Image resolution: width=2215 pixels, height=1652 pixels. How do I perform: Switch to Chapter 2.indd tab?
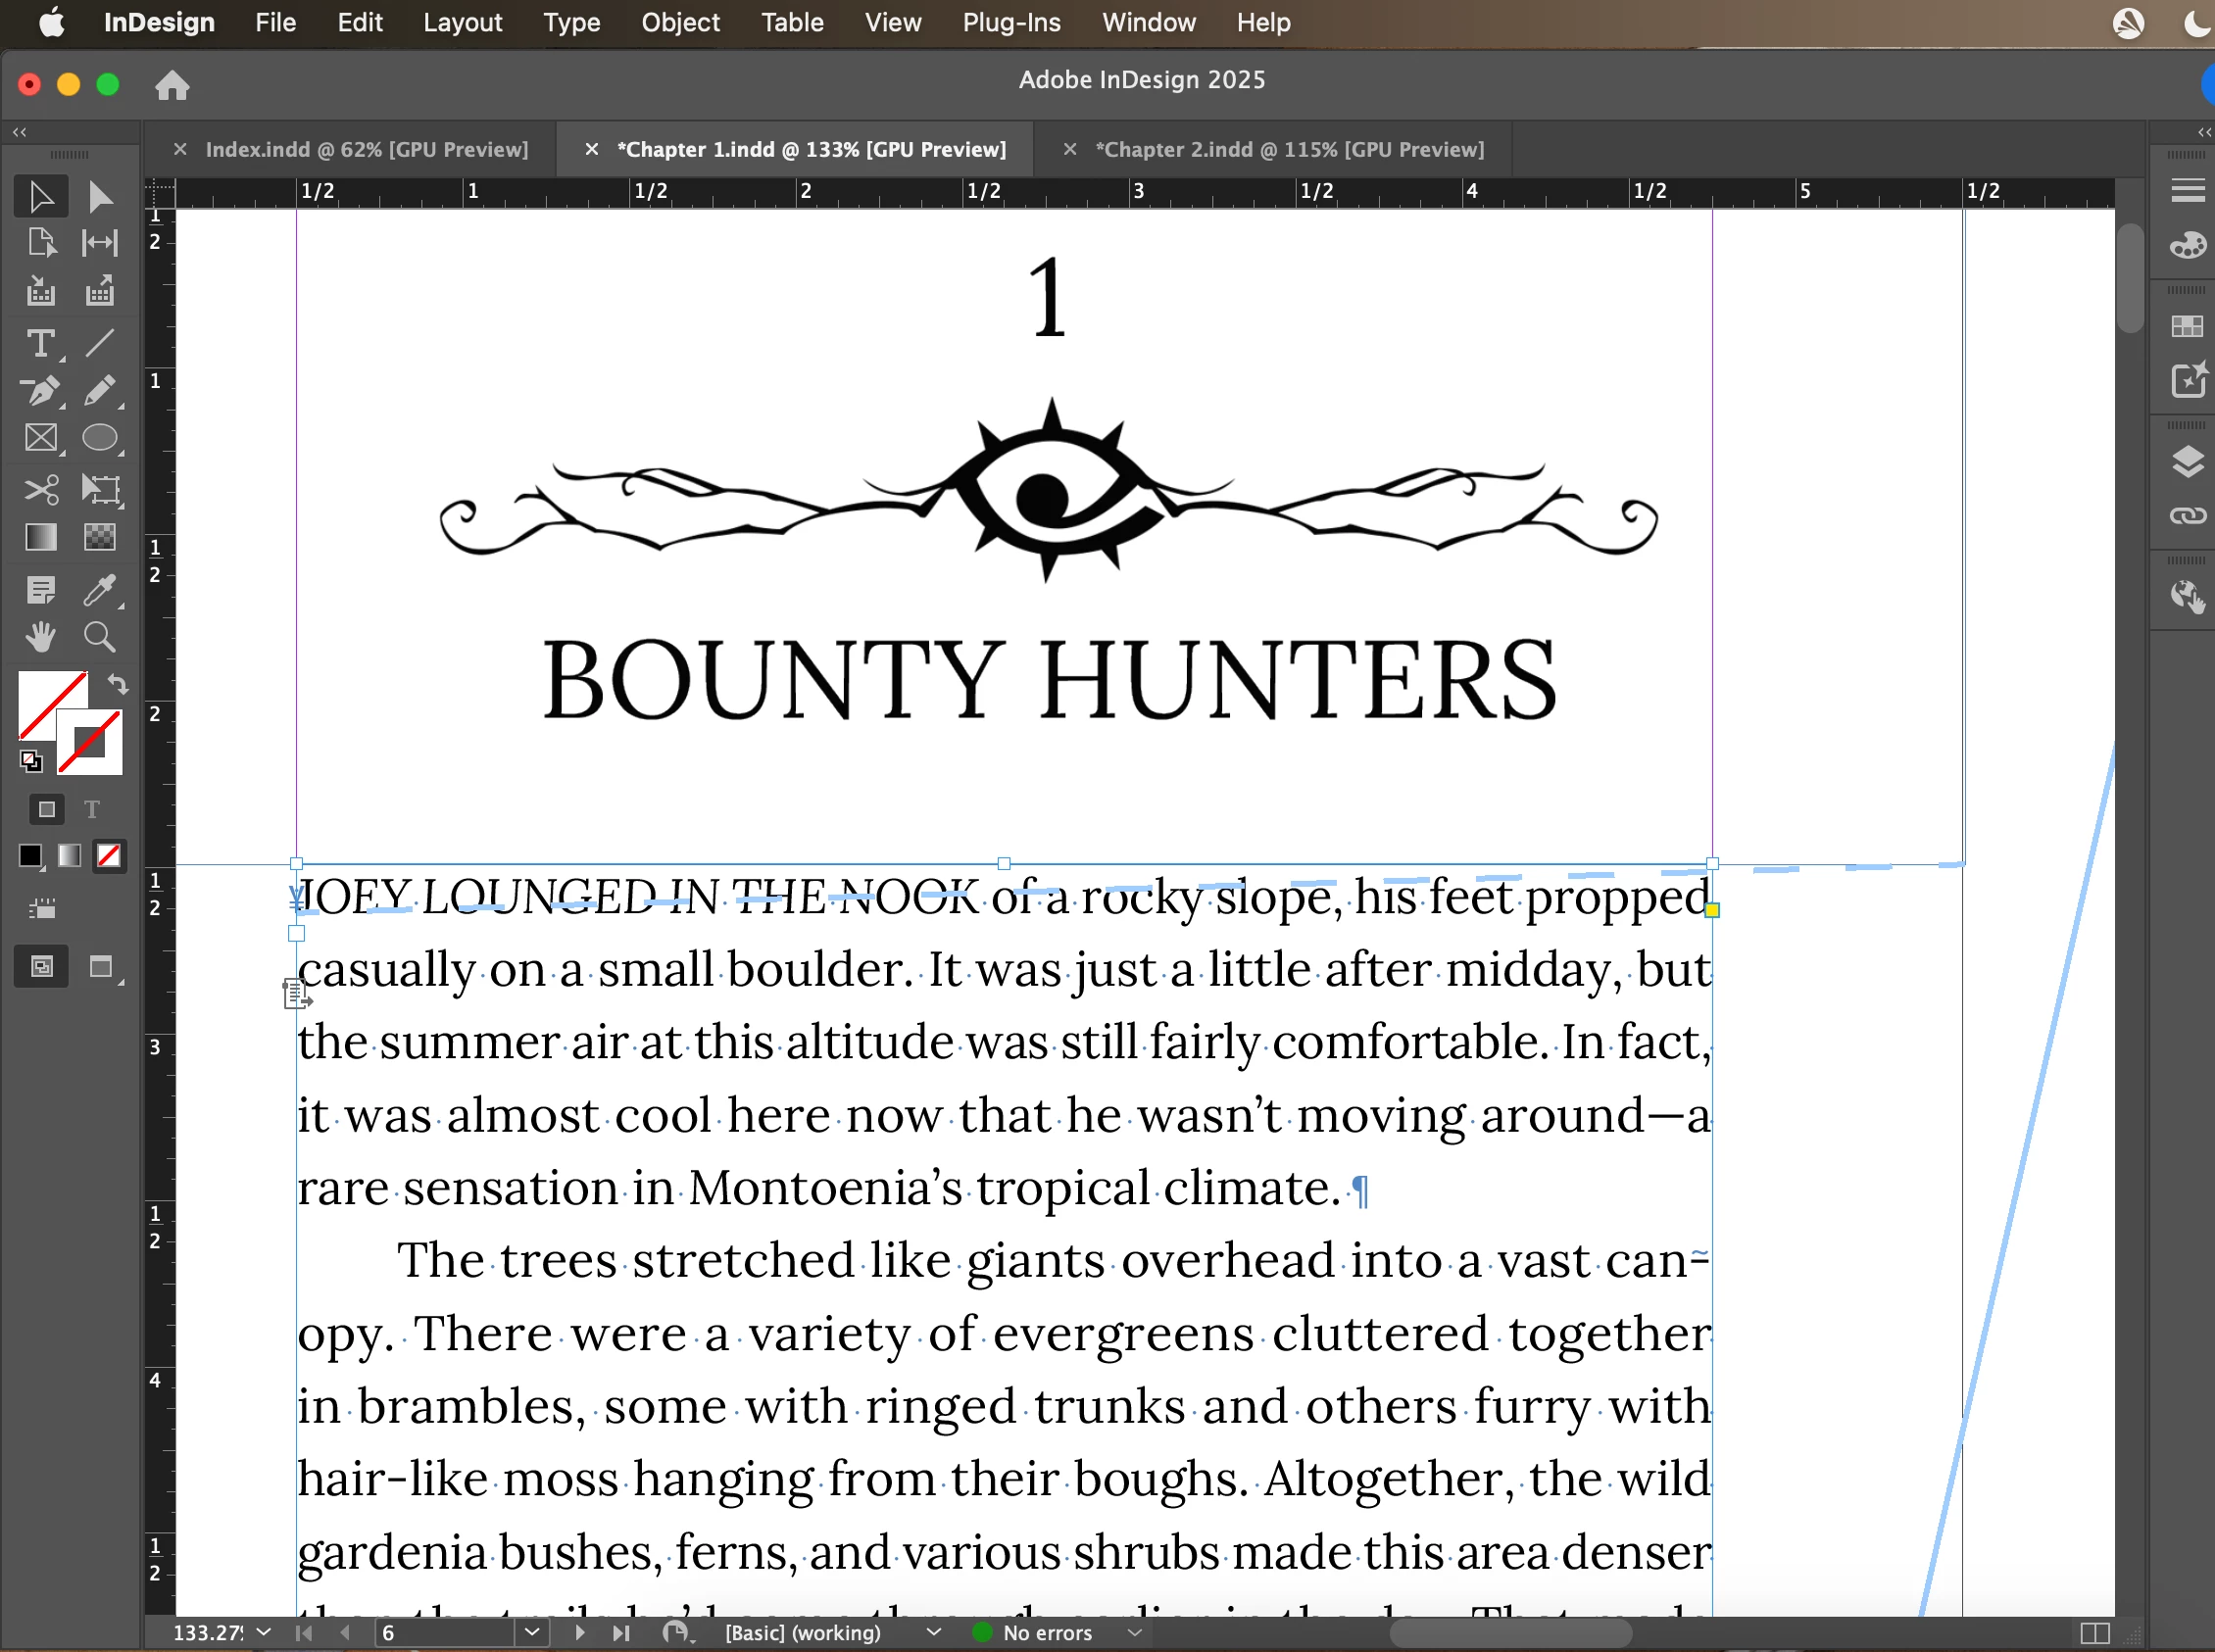(1288, 149)
